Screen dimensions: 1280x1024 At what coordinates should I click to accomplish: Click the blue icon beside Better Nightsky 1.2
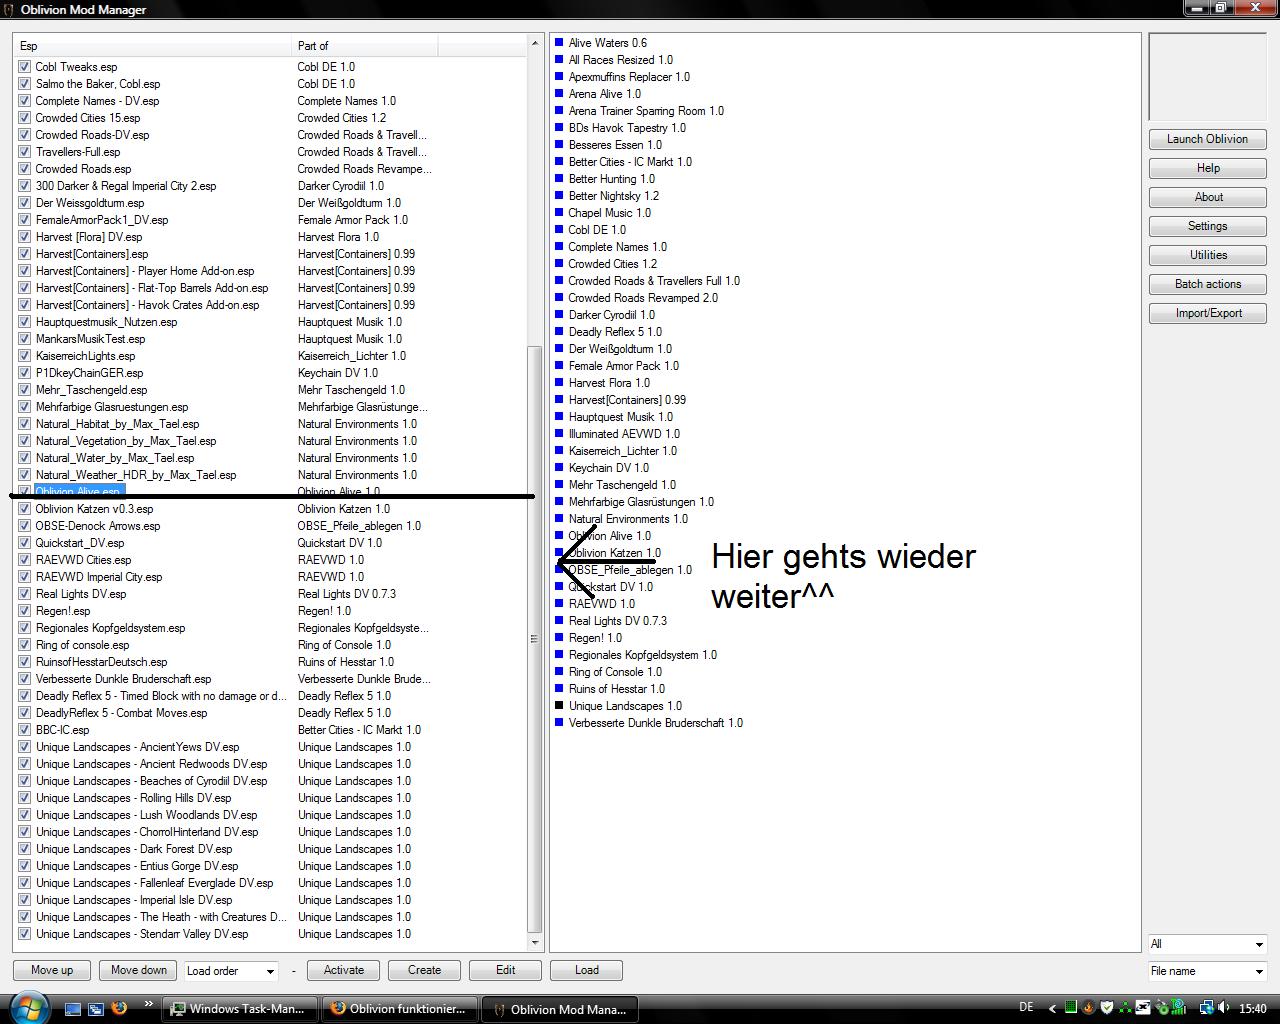coord(560,196)
